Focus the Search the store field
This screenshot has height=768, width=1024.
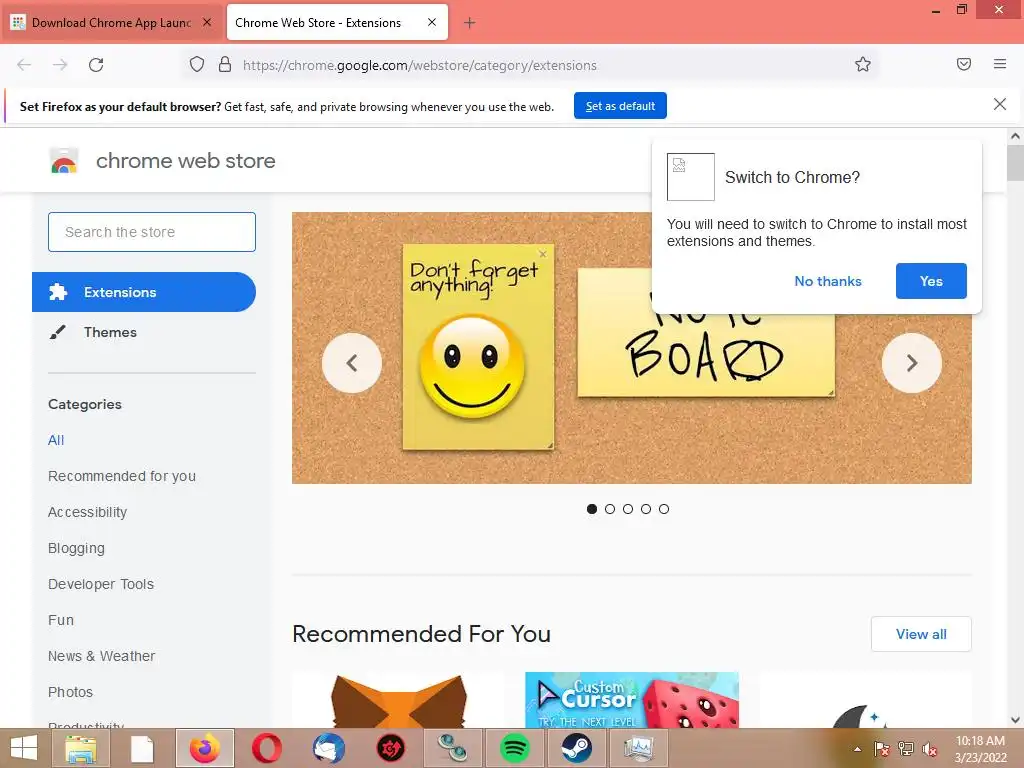pyautogui.click(x=152, y=232)
